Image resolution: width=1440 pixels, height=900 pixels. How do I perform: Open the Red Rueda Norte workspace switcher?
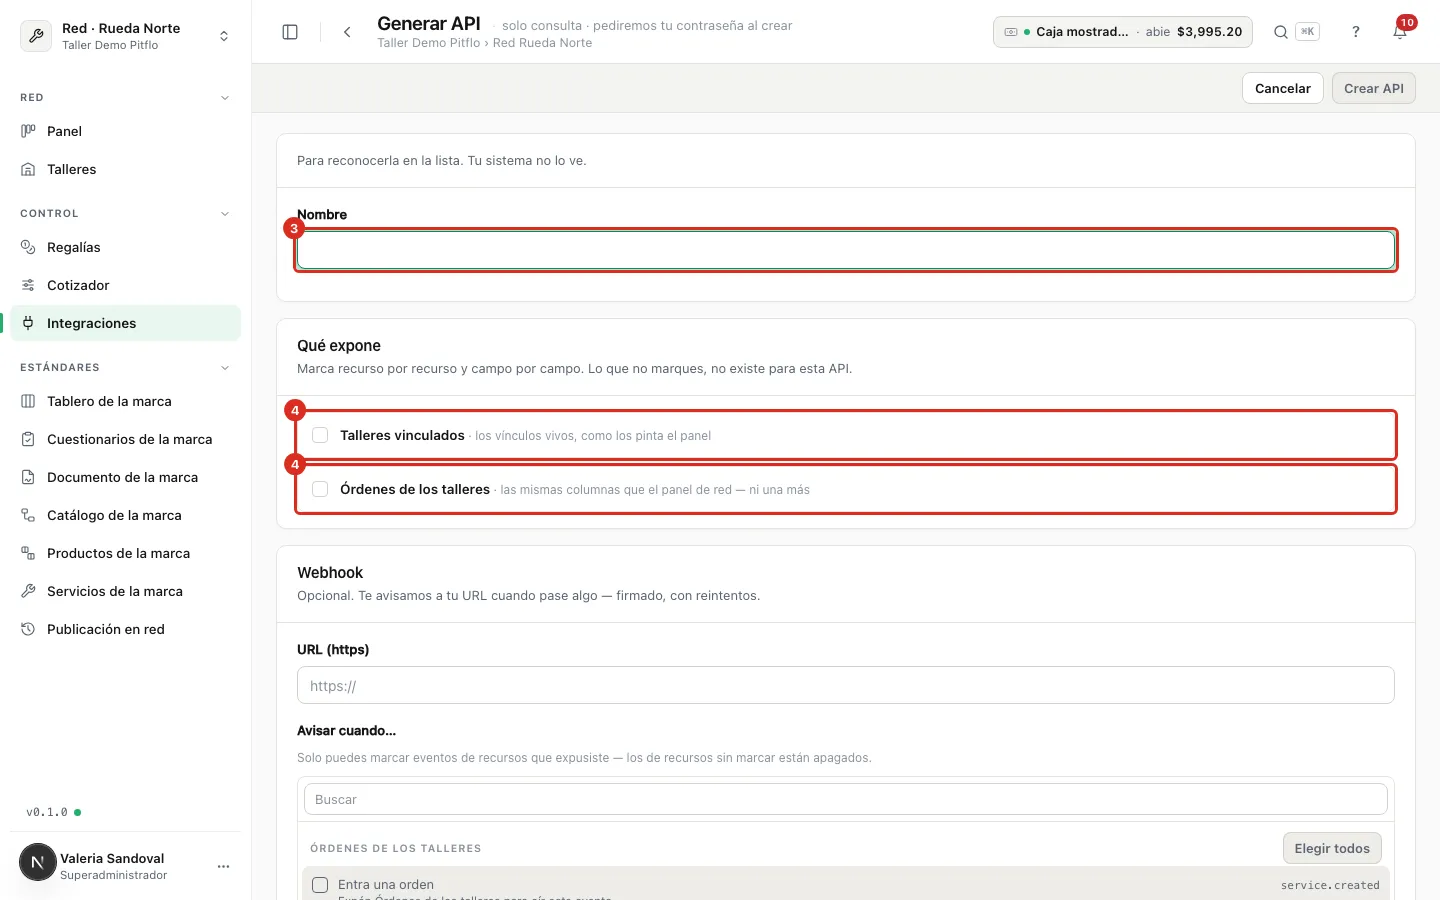[125, 36]
